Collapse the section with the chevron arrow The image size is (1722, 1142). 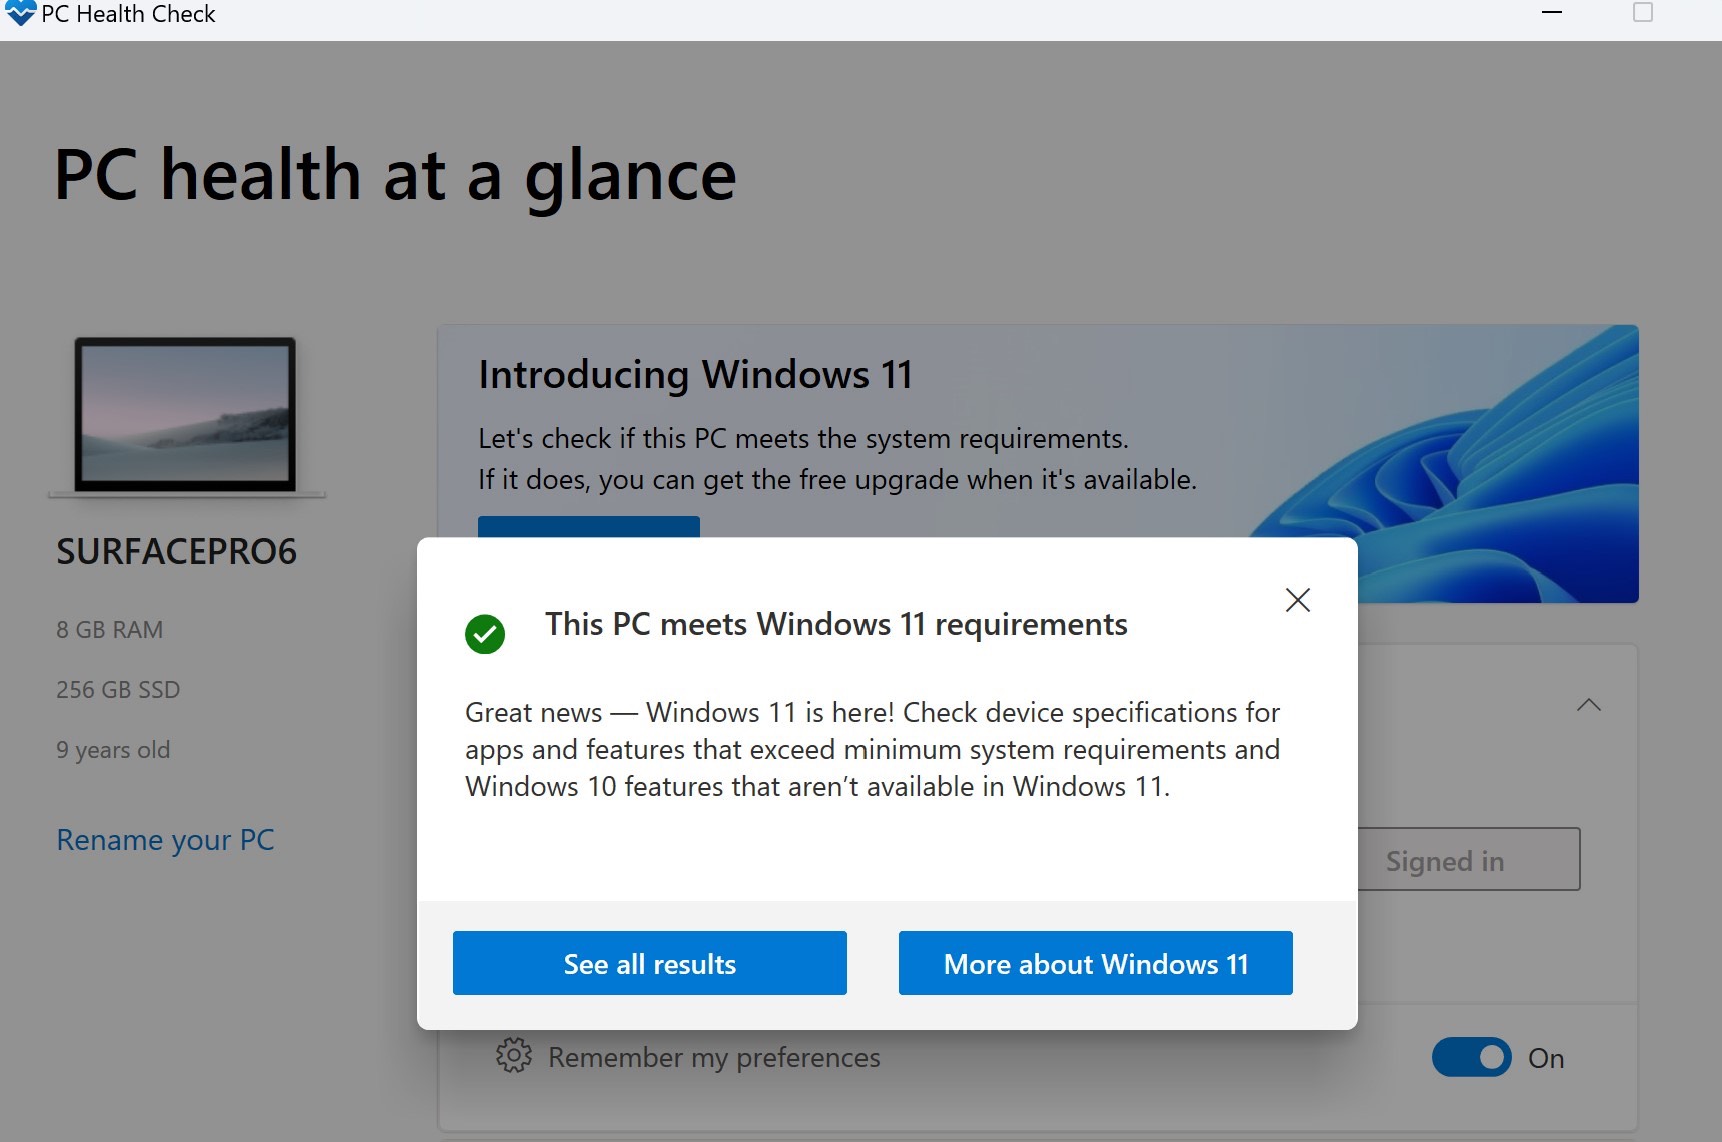(x=1588, y=705)
